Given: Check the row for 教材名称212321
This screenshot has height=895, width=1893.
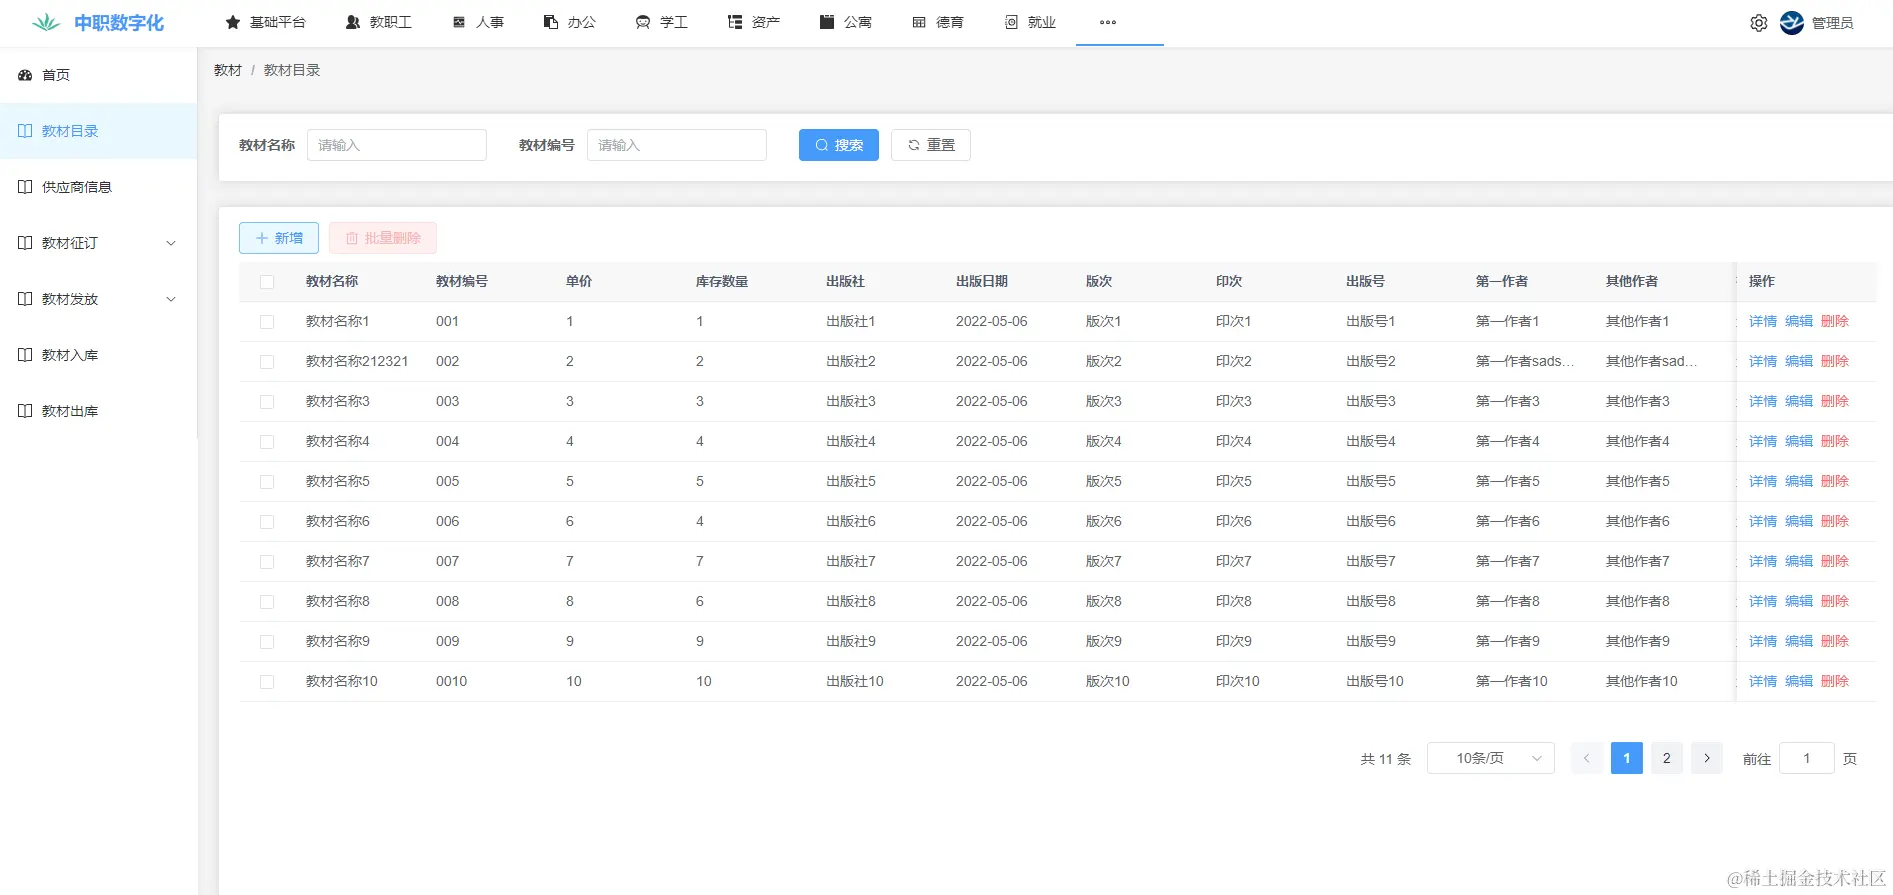Looking at the screenshot, I should (x=267, y=362).
